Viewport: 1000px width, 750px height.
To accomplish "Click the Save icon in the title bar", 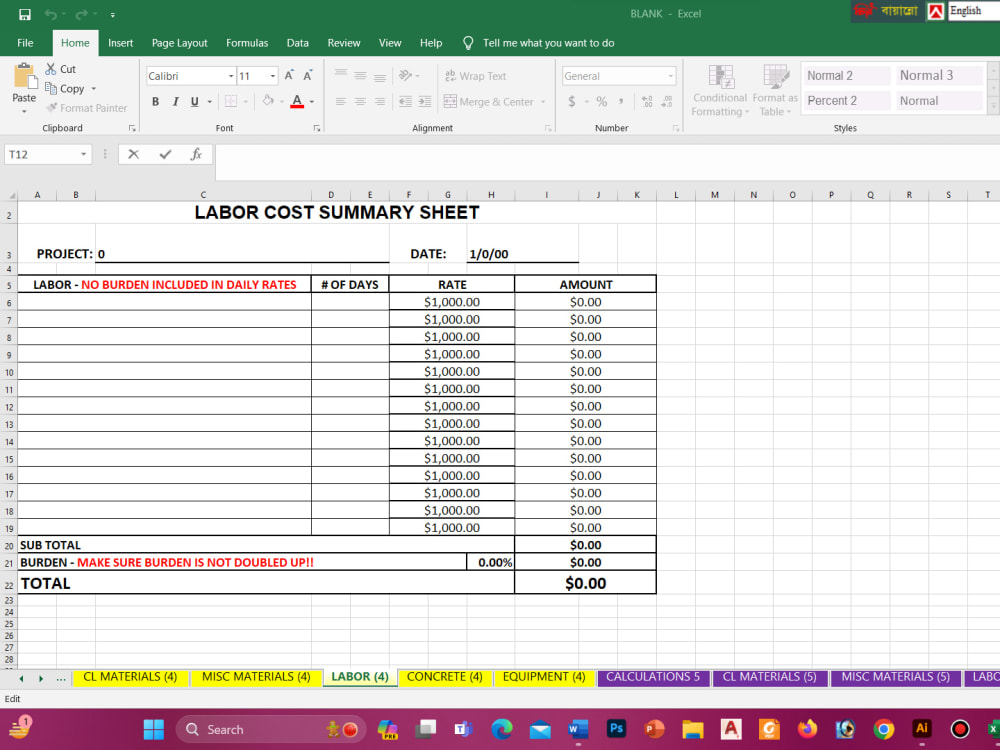I will pyautogui.click(x=25, y=14).
